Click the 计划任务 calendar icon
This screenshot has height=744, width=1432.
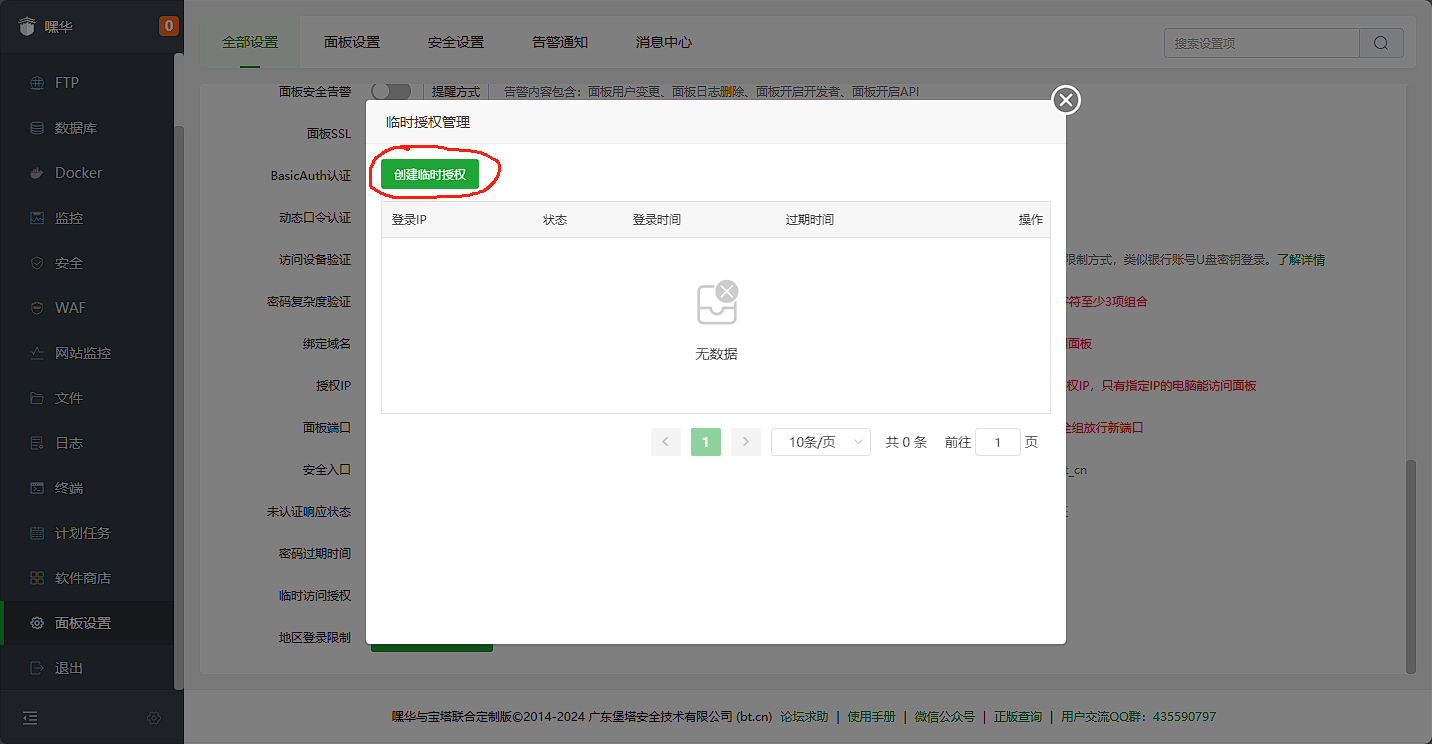(x=37, y=533)
